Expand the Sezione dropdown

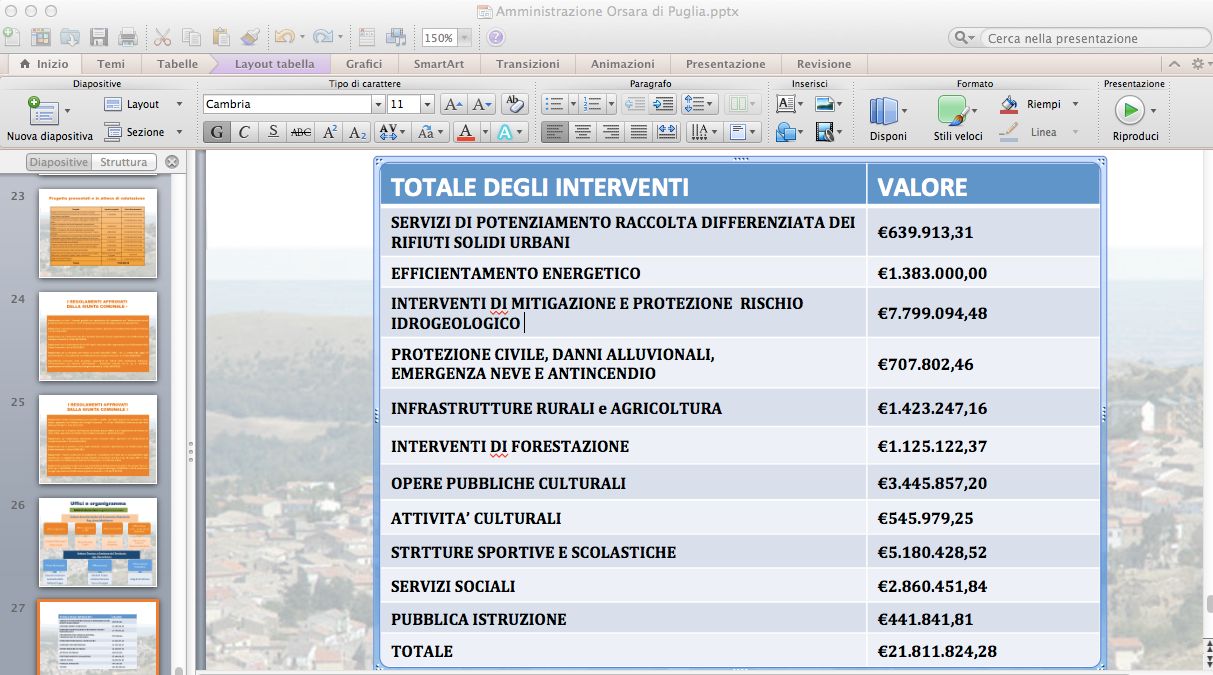(180, 132)
